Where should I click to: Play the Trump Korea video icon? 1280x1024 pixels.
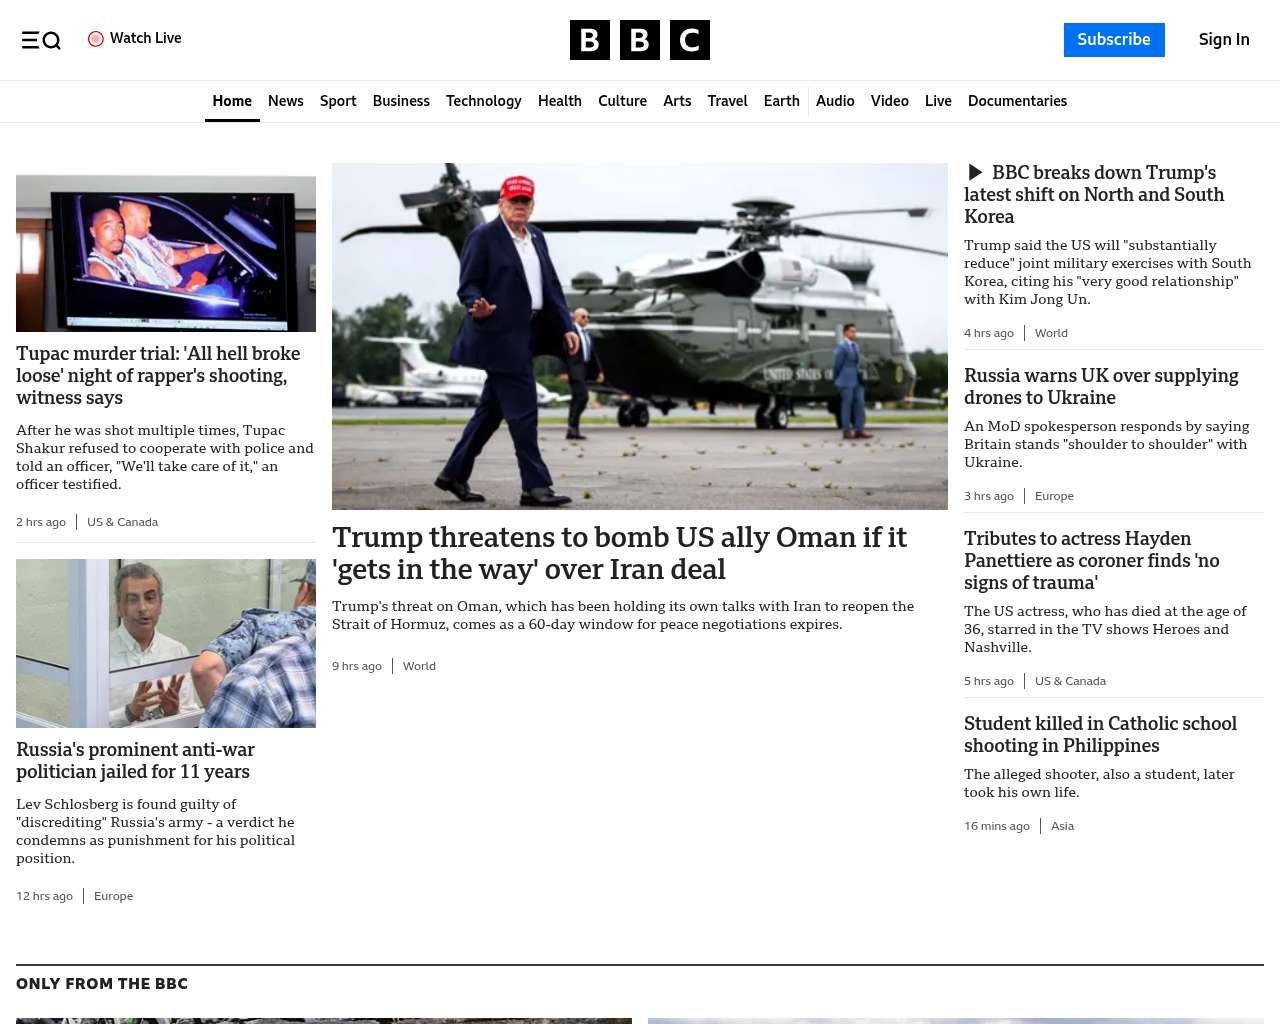pos(975,172)
